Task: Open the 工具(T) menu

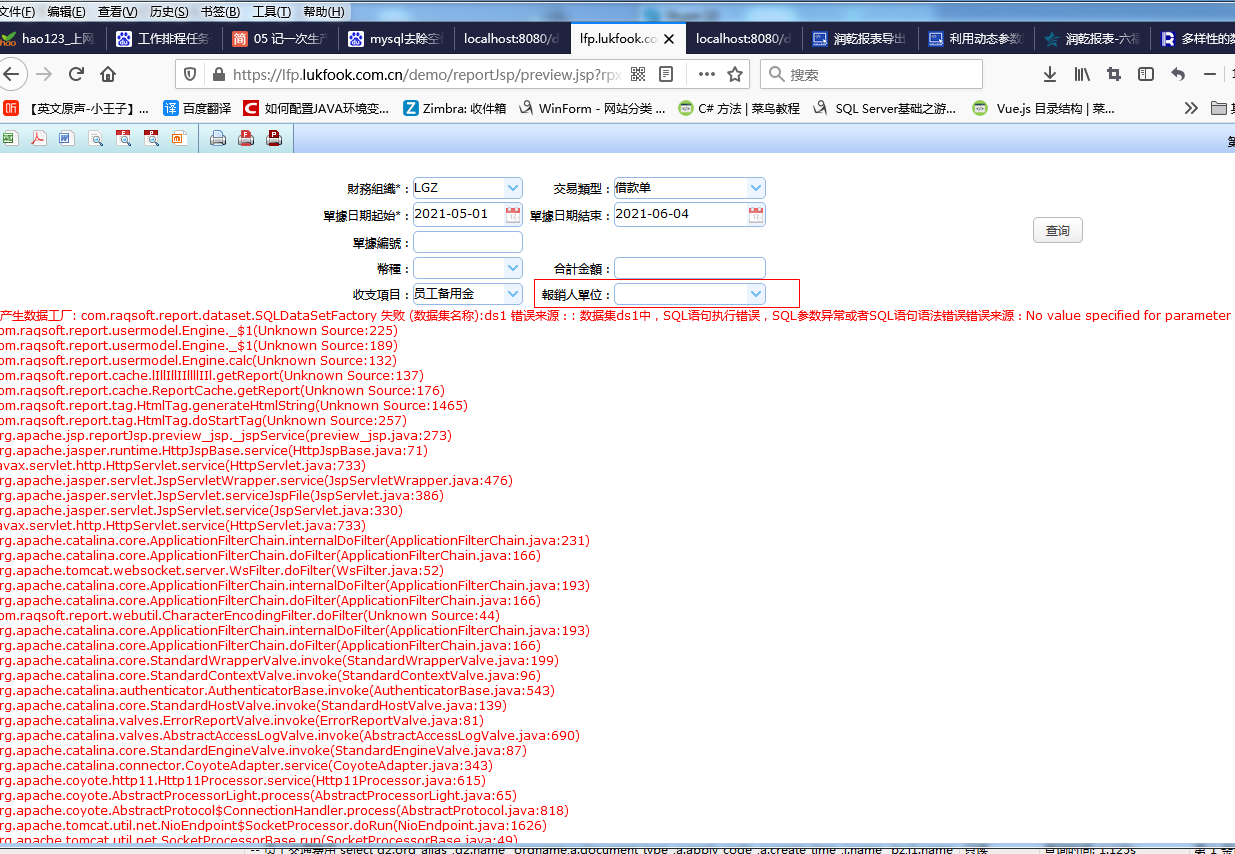Action: [x=272, y=12]
